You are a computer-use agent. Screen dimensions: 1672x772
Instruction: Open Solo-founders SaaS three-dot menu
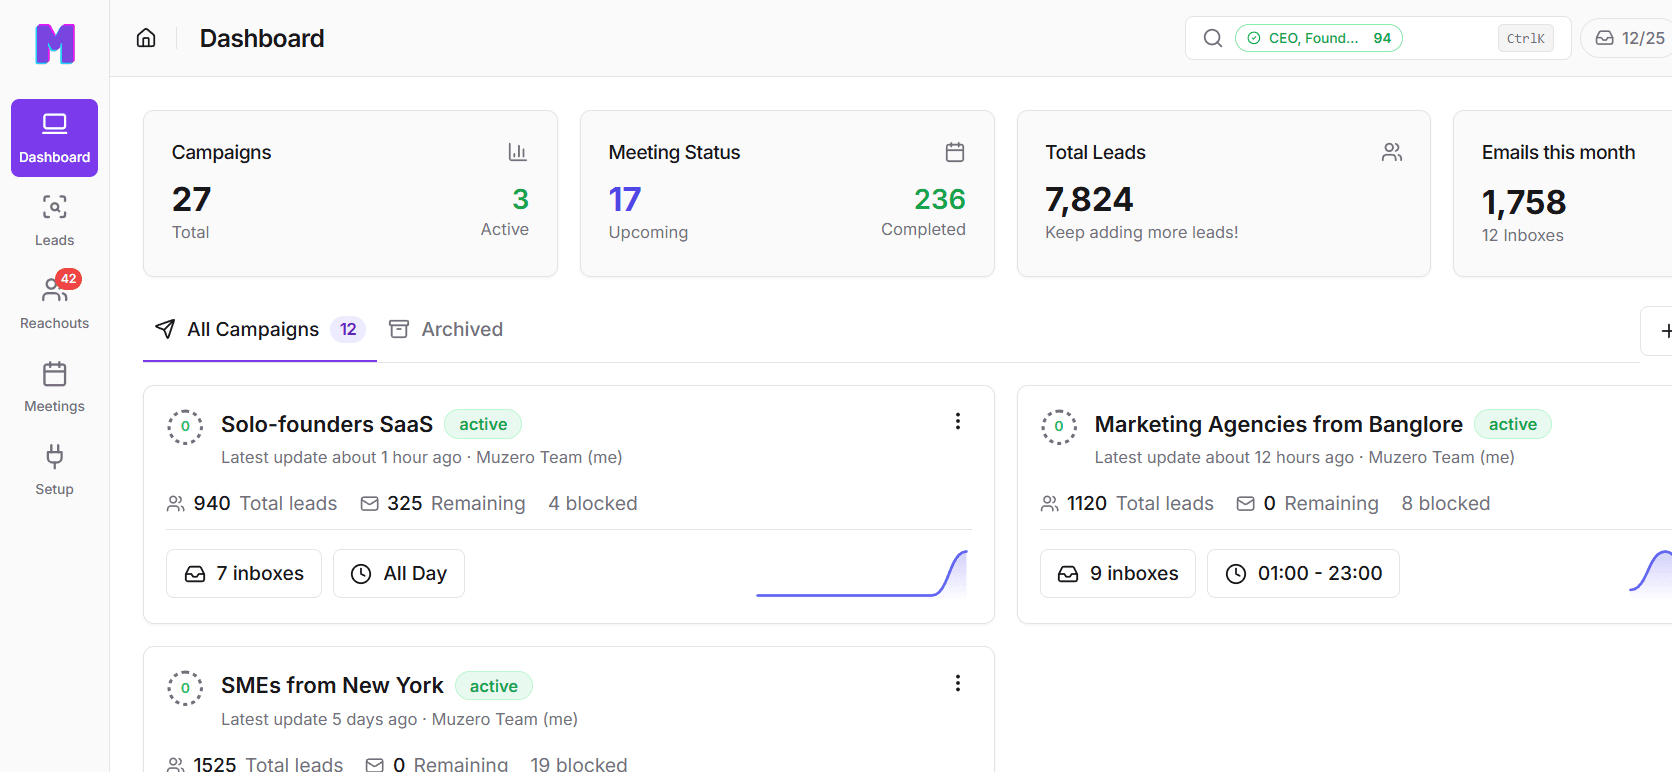click(x=958, y=422)
